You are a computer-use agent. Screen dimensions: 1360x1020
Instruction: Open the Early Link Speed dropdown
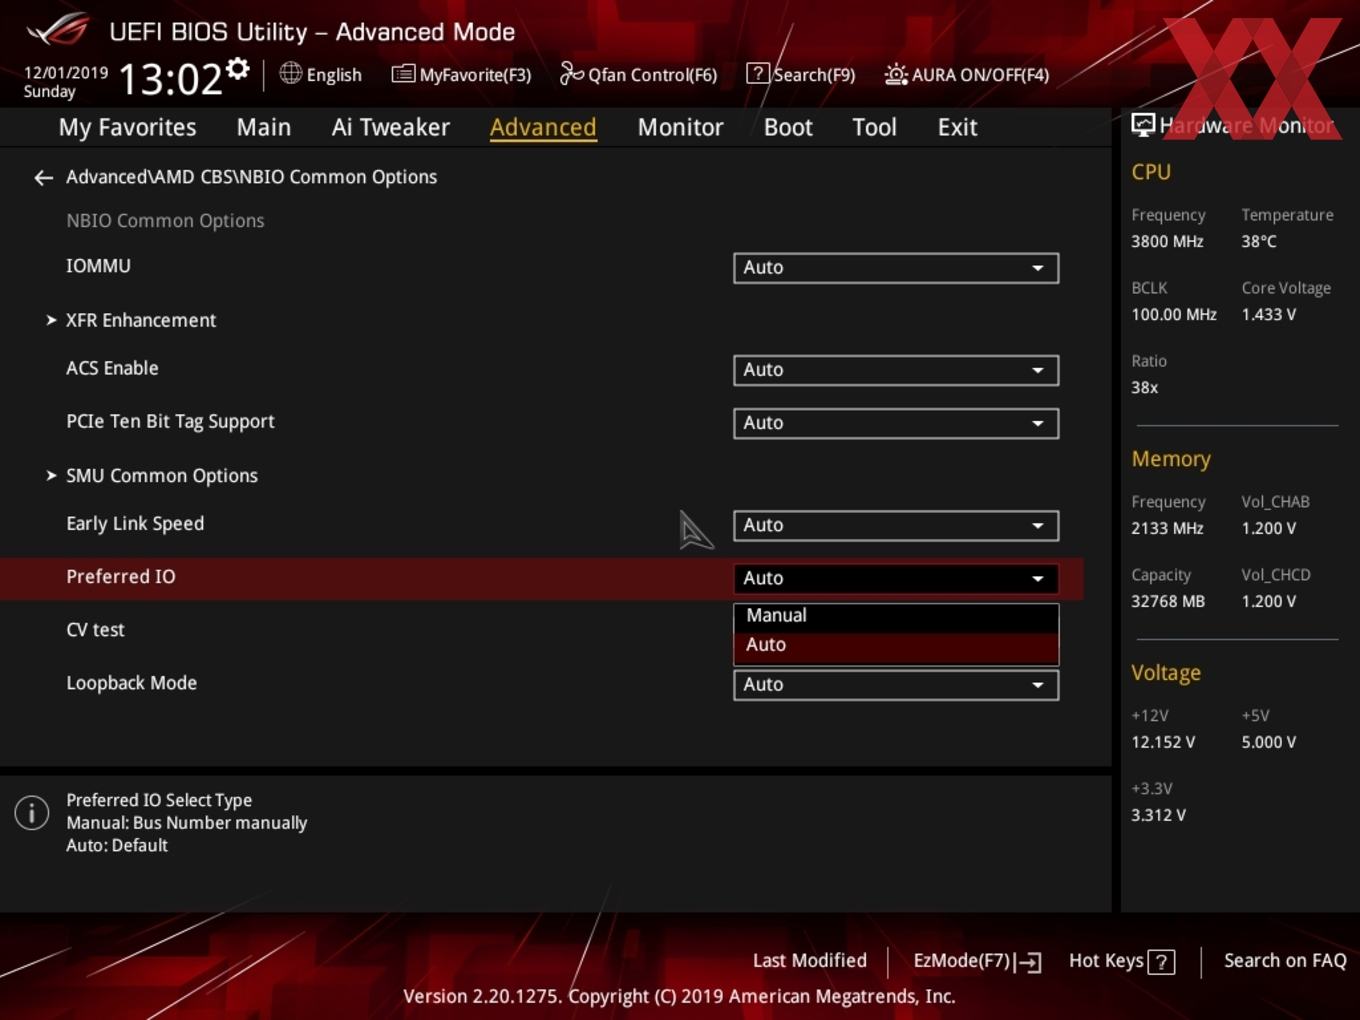coord(896,525)
